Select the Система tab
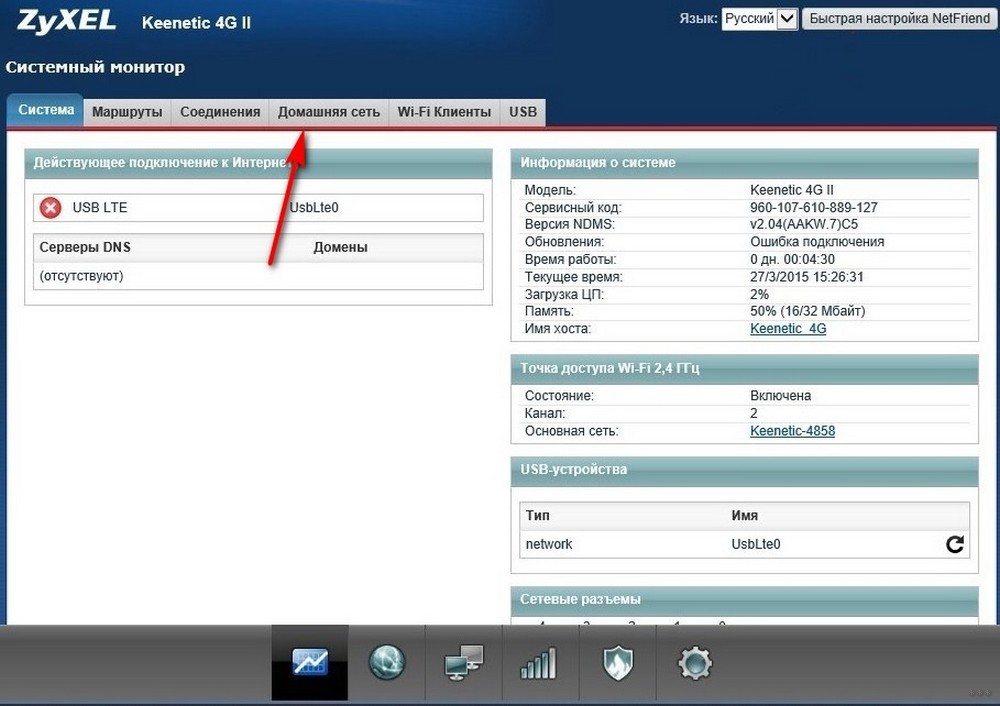The width and height of the screenshot is (1000, 706). 45,110
